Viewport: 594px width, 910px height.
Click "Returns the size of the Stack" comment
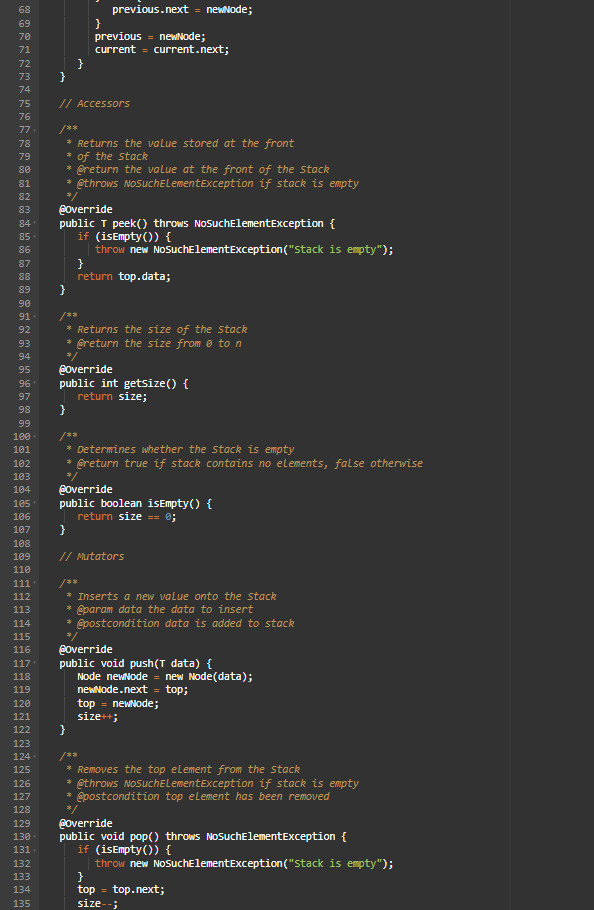coord(162,330)
